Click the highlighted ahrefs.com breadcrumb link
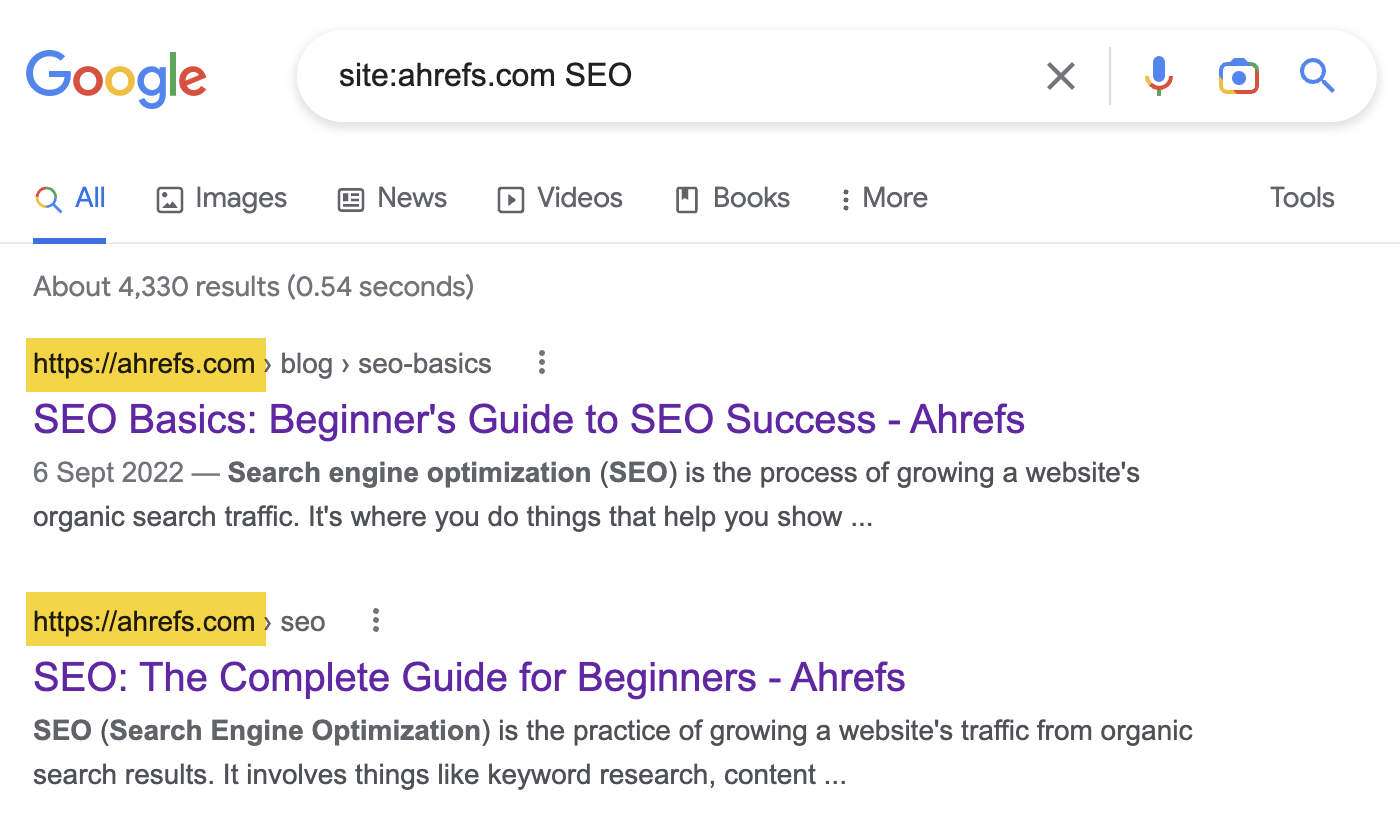This screenshot has width=1400, height=824. (145, 364)
